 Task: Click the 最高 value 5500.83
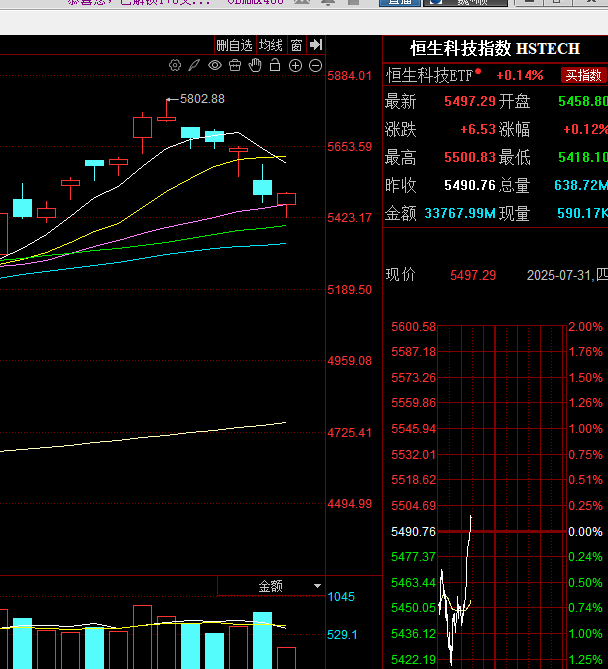[x=470, y=157]
